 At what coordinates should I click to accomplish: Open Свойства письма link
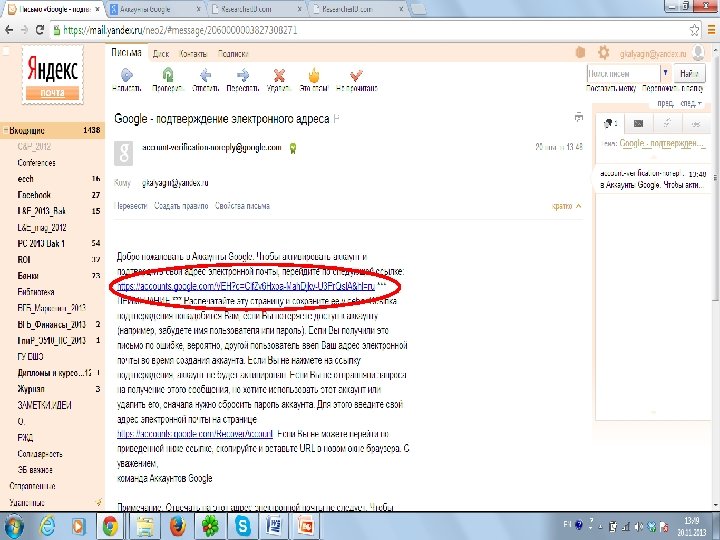coord(242,206)
